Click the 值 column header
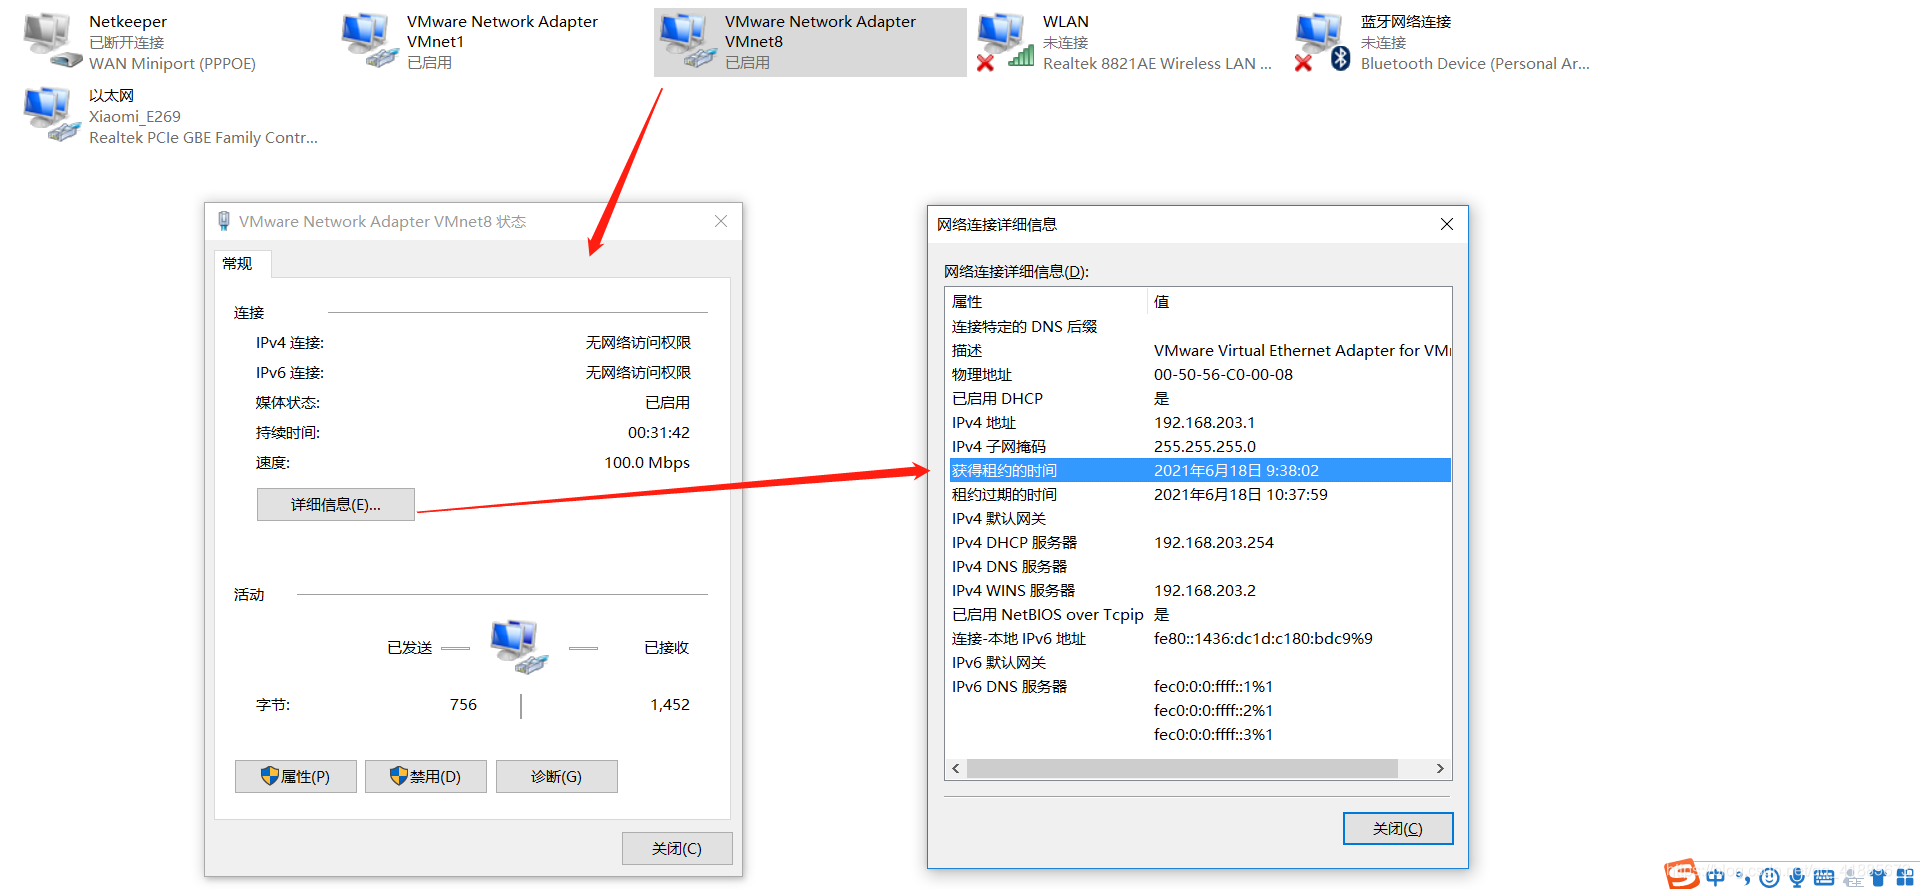Image resolution: width=1920 pixels, height=889 pixels. (x=1299, y=302)
